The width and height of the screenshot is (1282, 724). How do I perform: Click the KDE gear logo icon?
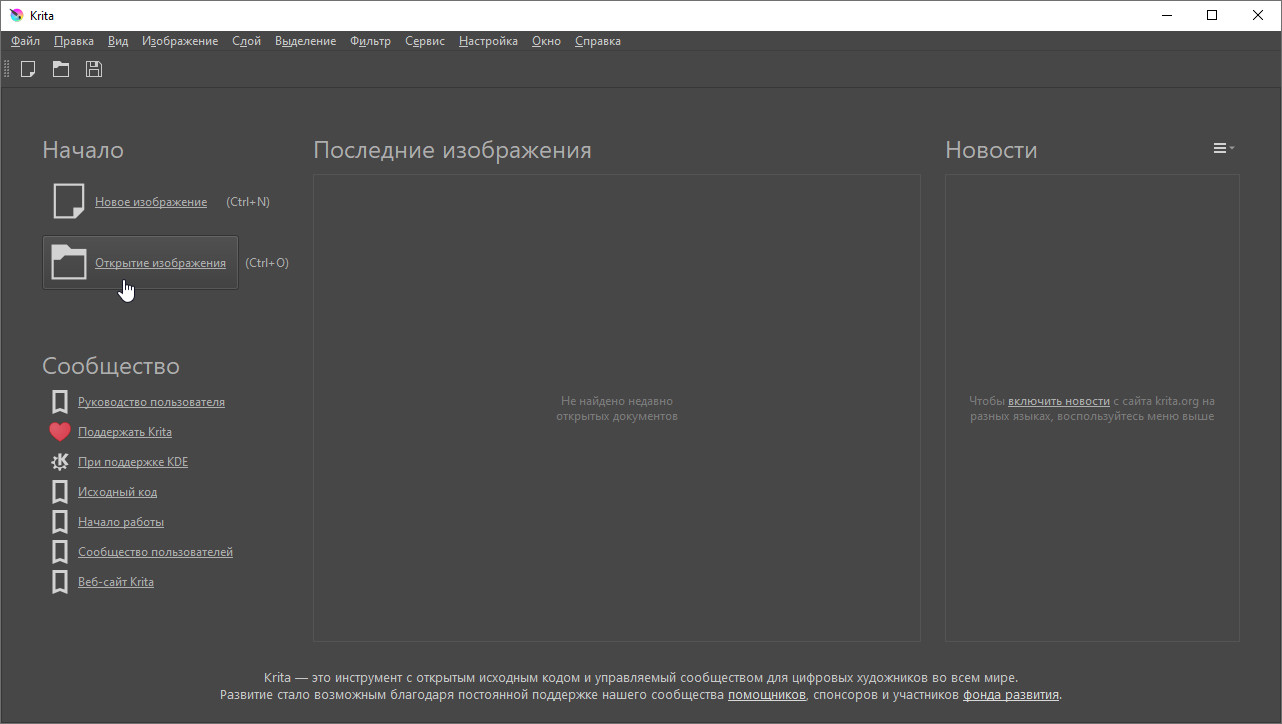pos(60,462)
